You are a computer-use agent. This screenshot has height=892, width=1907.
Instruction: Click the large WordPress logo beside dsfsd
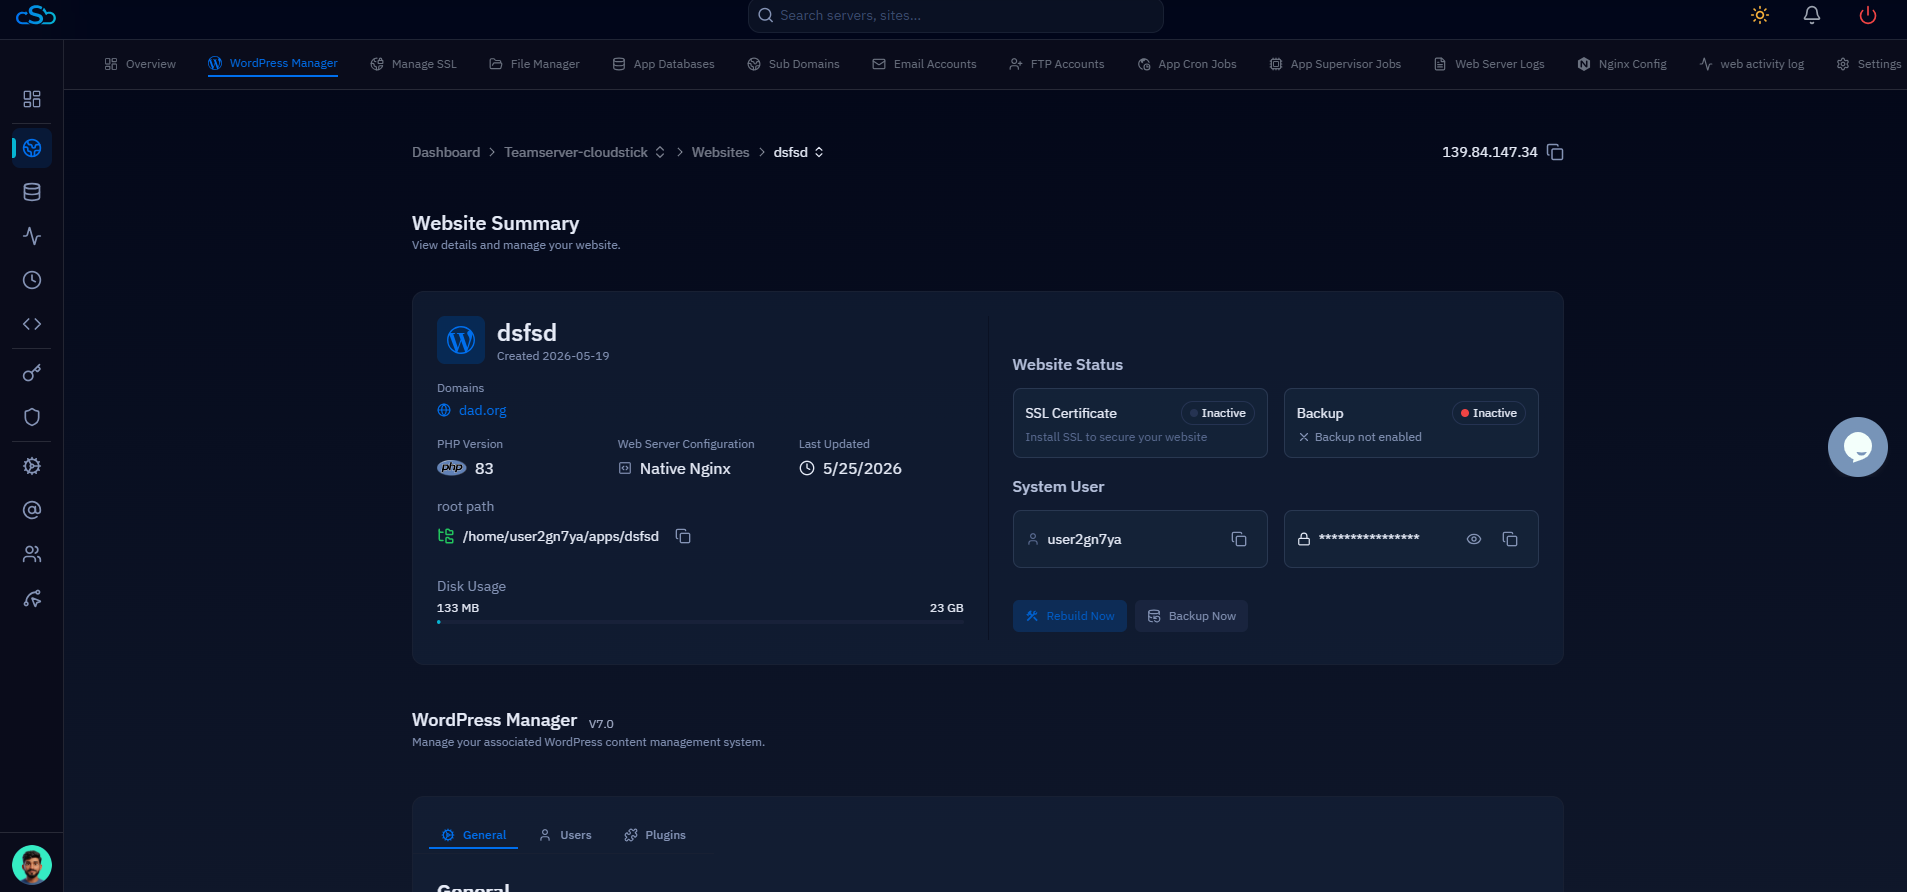[461, 340]
